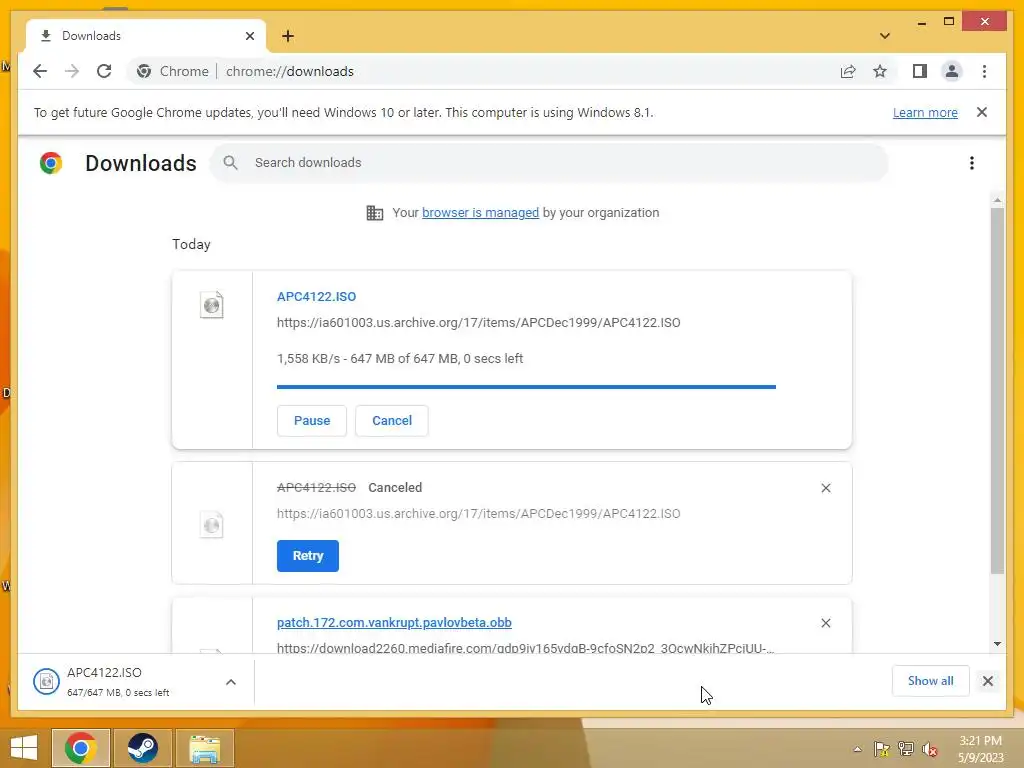Click APC4122.ISO icon in download shelf
This screenshot has height=768, width=1024.
46,682
